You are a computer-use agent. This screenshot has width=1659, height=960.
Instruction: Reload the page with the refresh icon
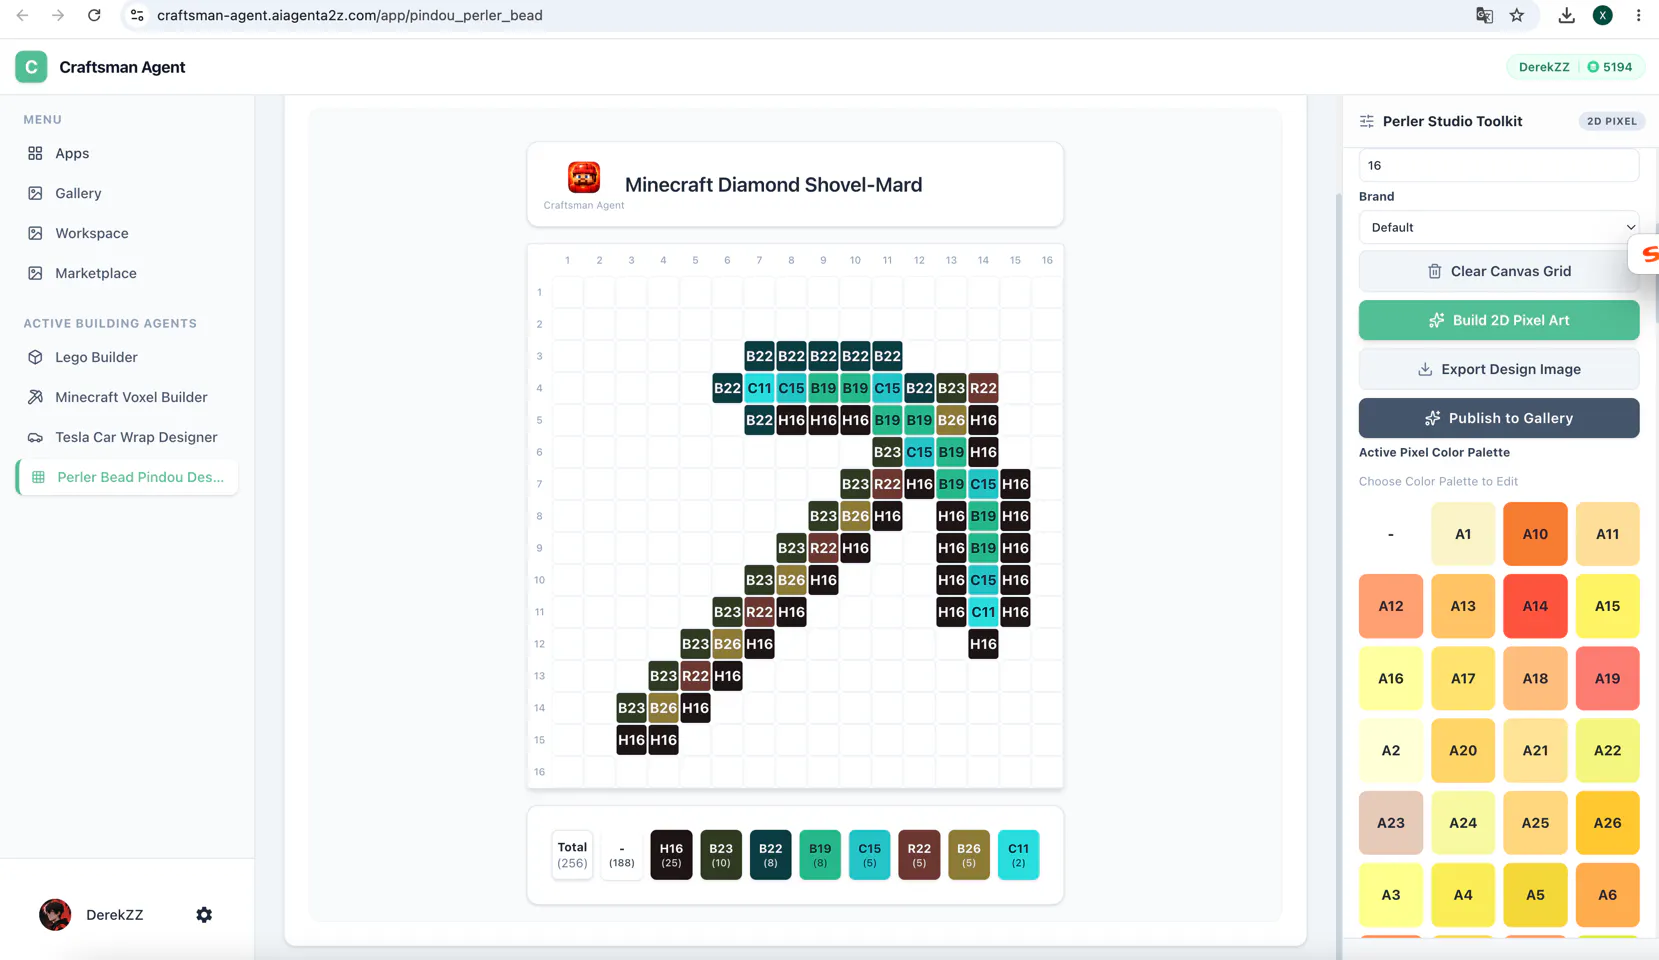click(94, 15)
